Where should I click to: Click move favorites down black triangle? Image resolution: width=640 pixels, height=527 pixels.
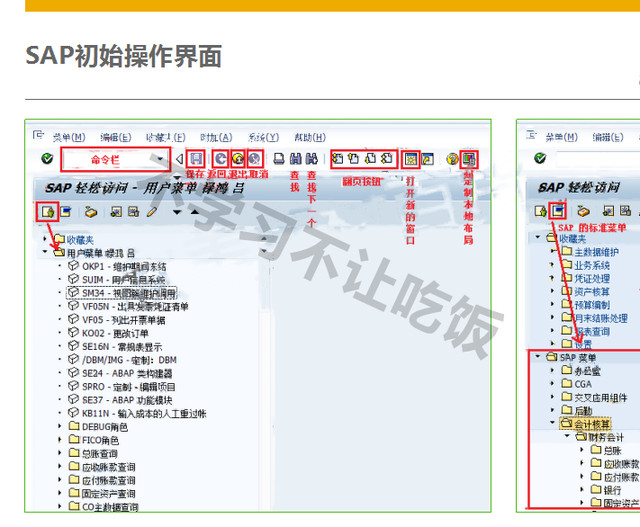pyautogui.click(x=177, y=212)
